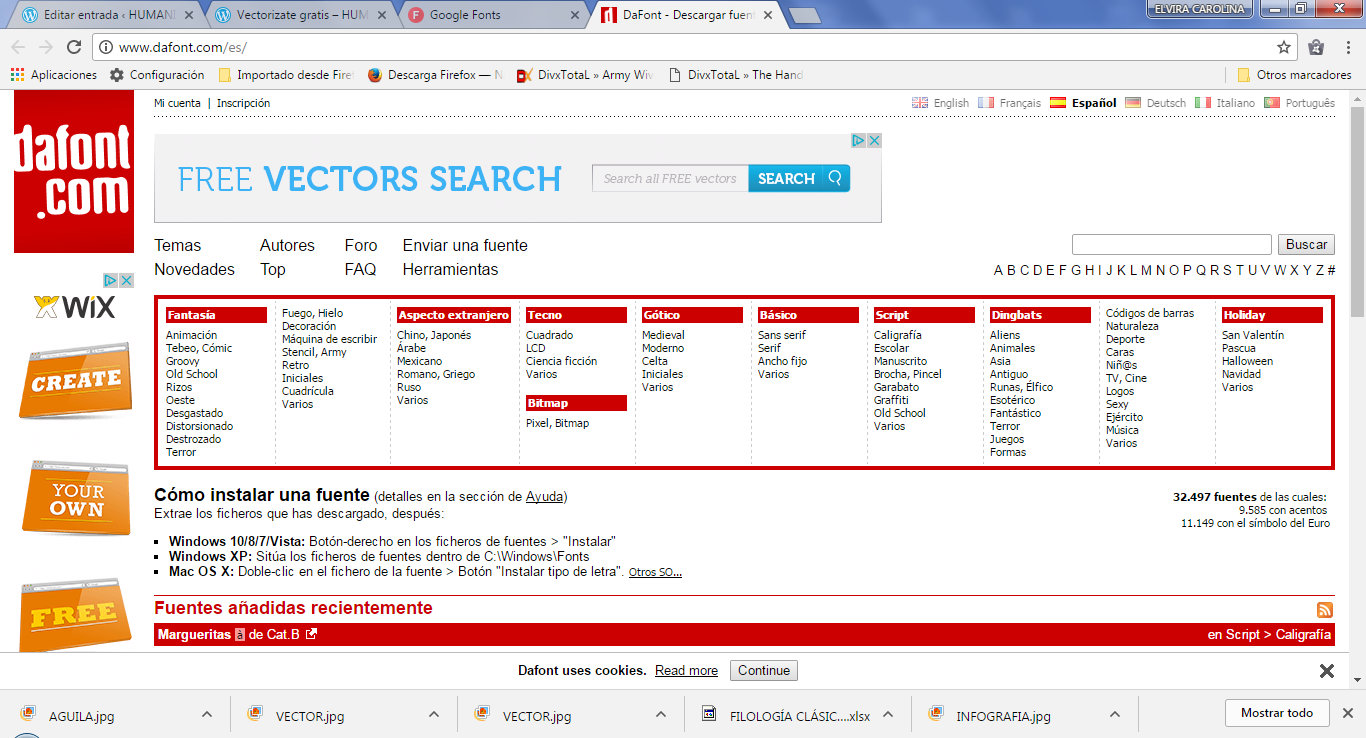Screen dimensions: 1366x738
Task: Expand INFOGRAFIA.jpg download menu chevron
Action: [1115, 714]
